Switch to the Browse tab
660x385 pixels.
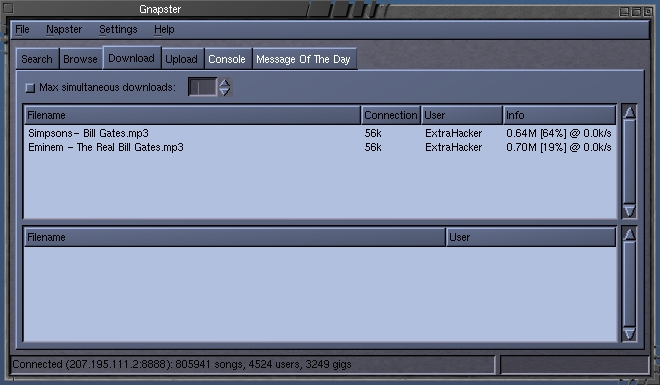80,59
